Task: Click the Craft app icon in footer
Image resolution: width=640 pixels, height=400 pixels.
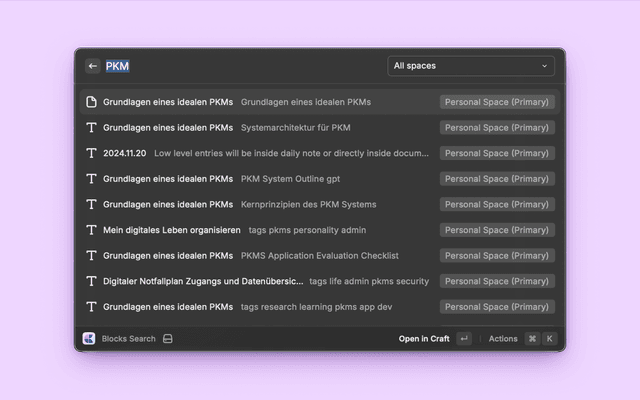Action: [89, 339]
